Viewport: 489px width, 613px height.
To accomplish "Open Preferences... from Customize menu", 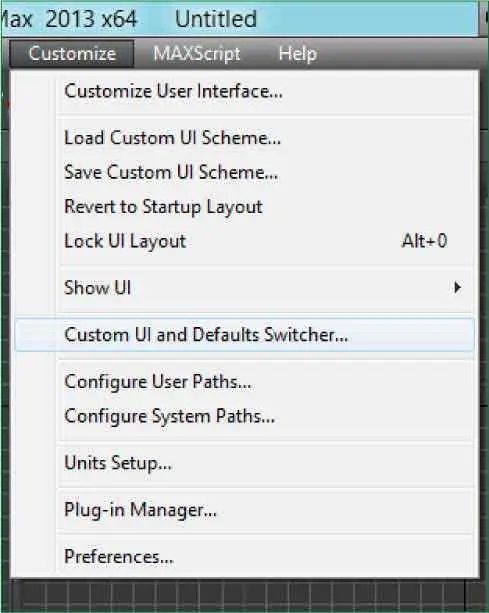I will click(x=244, y=557).
